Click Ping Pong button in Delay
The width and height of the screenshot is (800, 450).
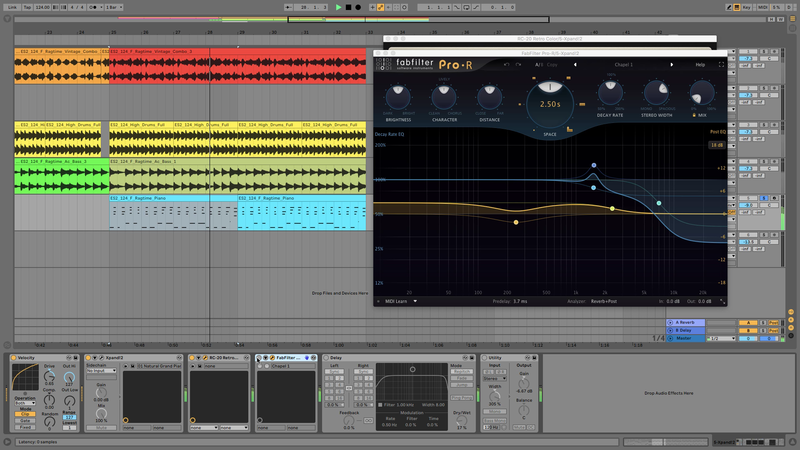click(x=462, y=397)
